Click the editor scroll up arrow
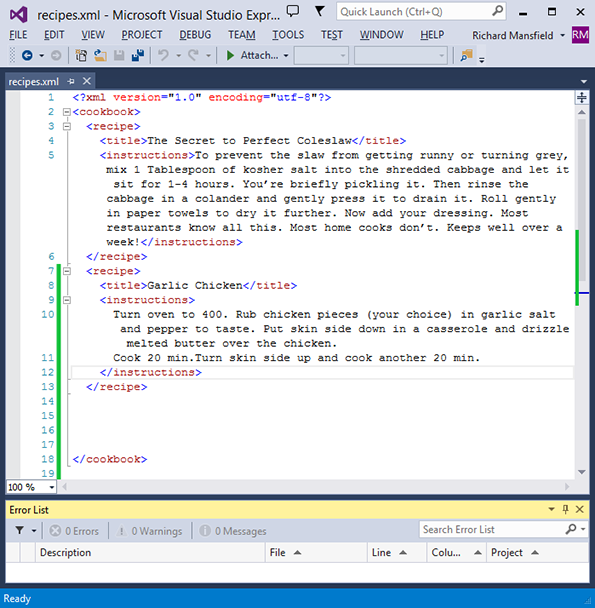The width and height of the screenshot is (595, 608). (581, 112)
